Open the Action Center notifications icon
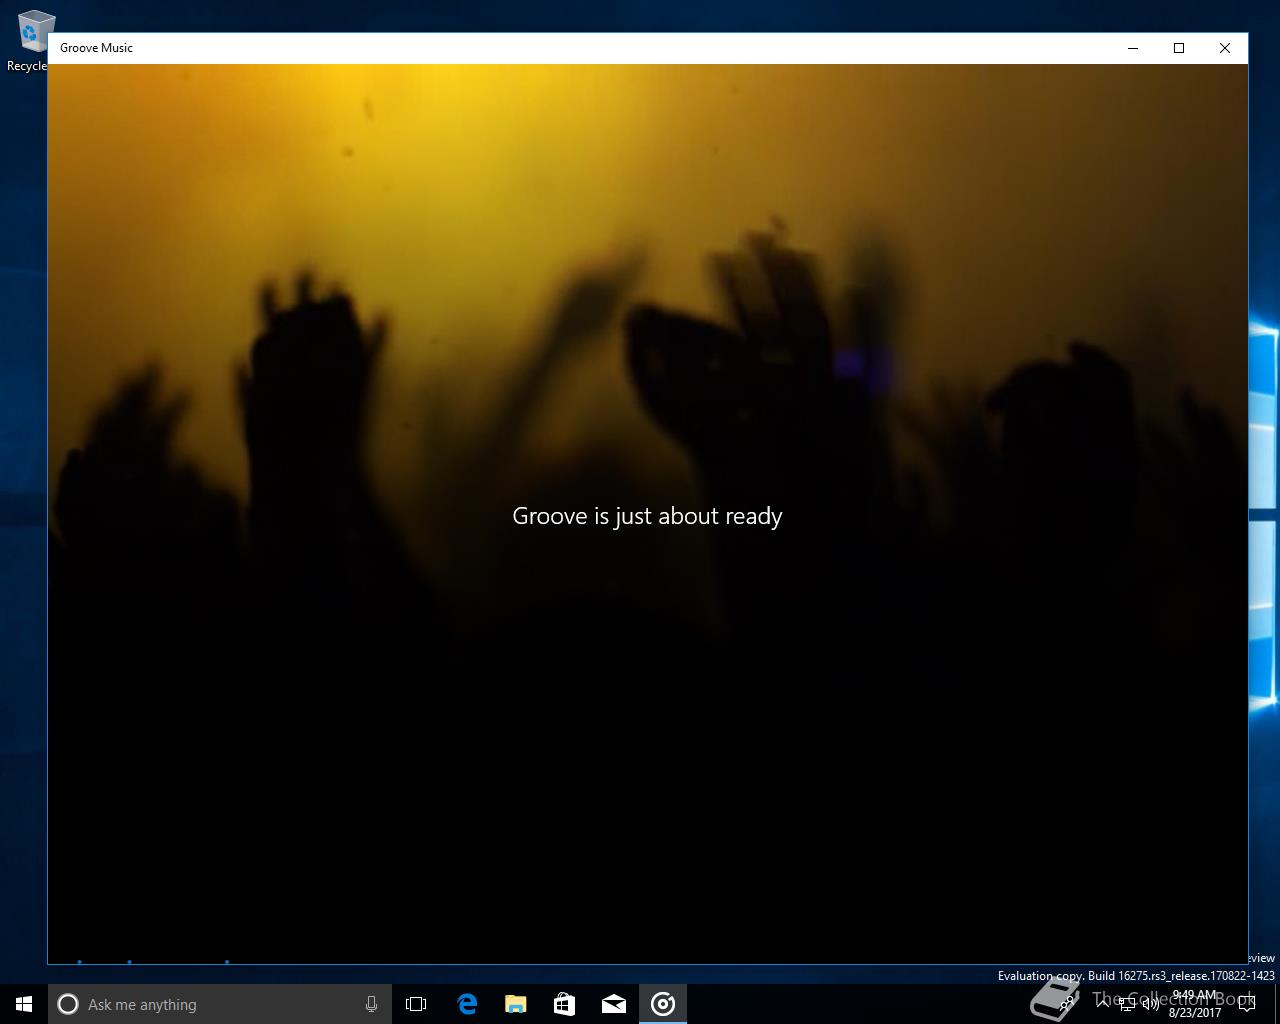The image size is (1280, 1024). pyautogui.click(x=1246, y=1004)
